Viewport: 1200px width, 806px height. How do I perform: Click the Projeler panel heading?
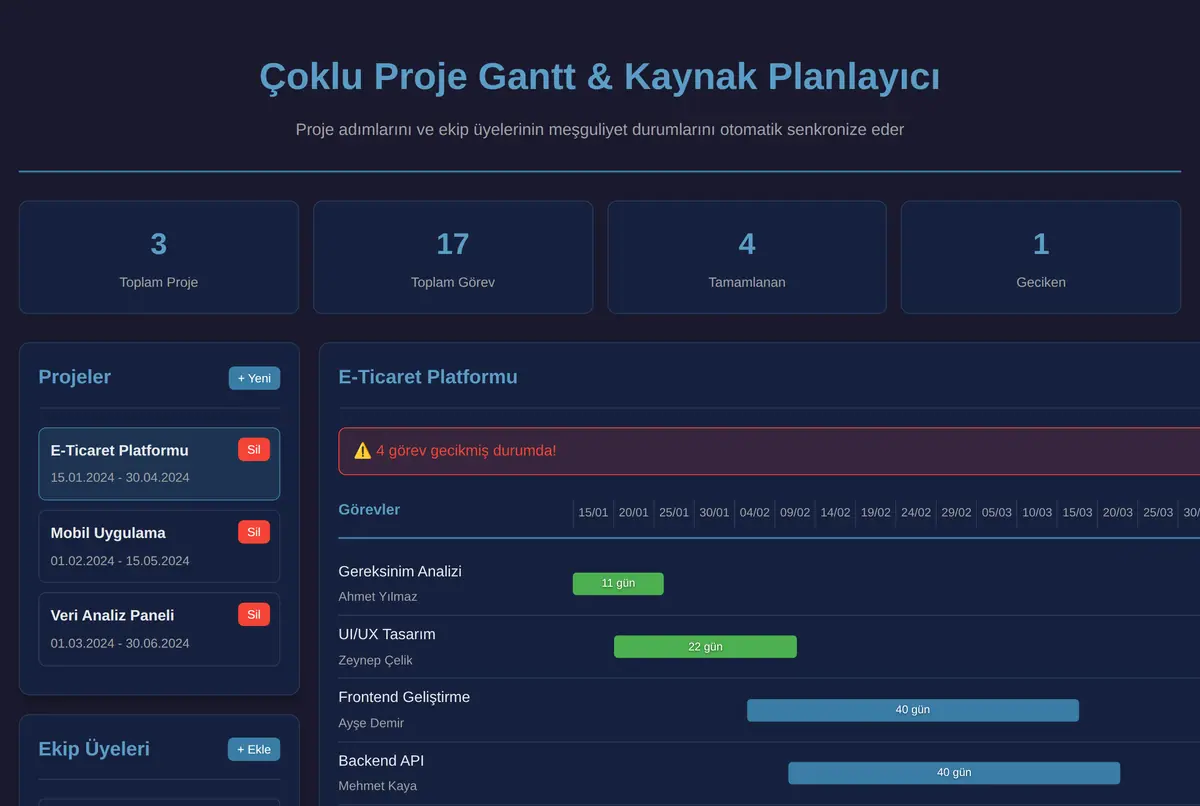pos(75,377)
